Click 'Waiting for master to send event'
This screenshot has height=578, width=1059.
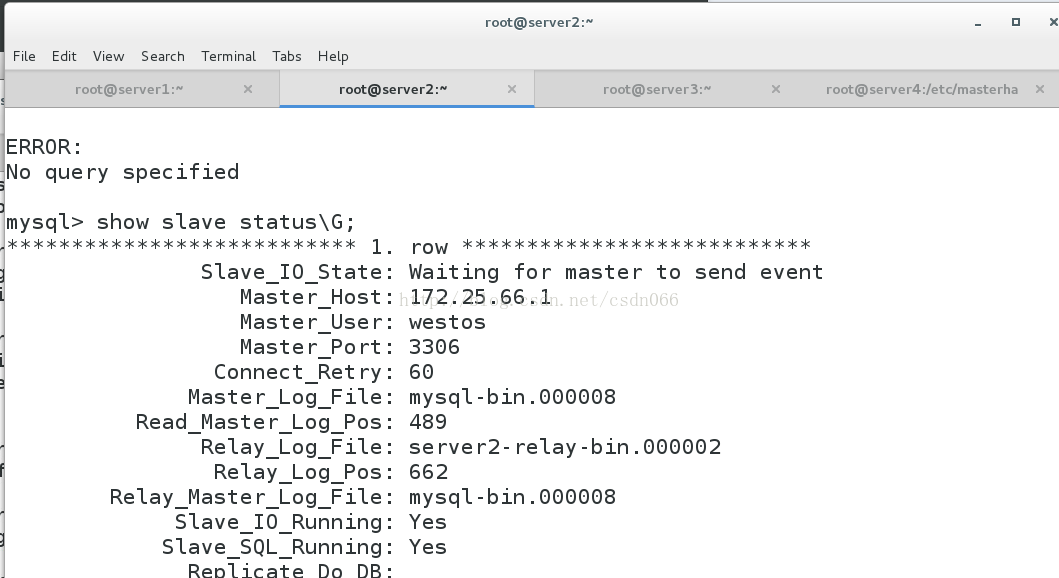[616, 272]
